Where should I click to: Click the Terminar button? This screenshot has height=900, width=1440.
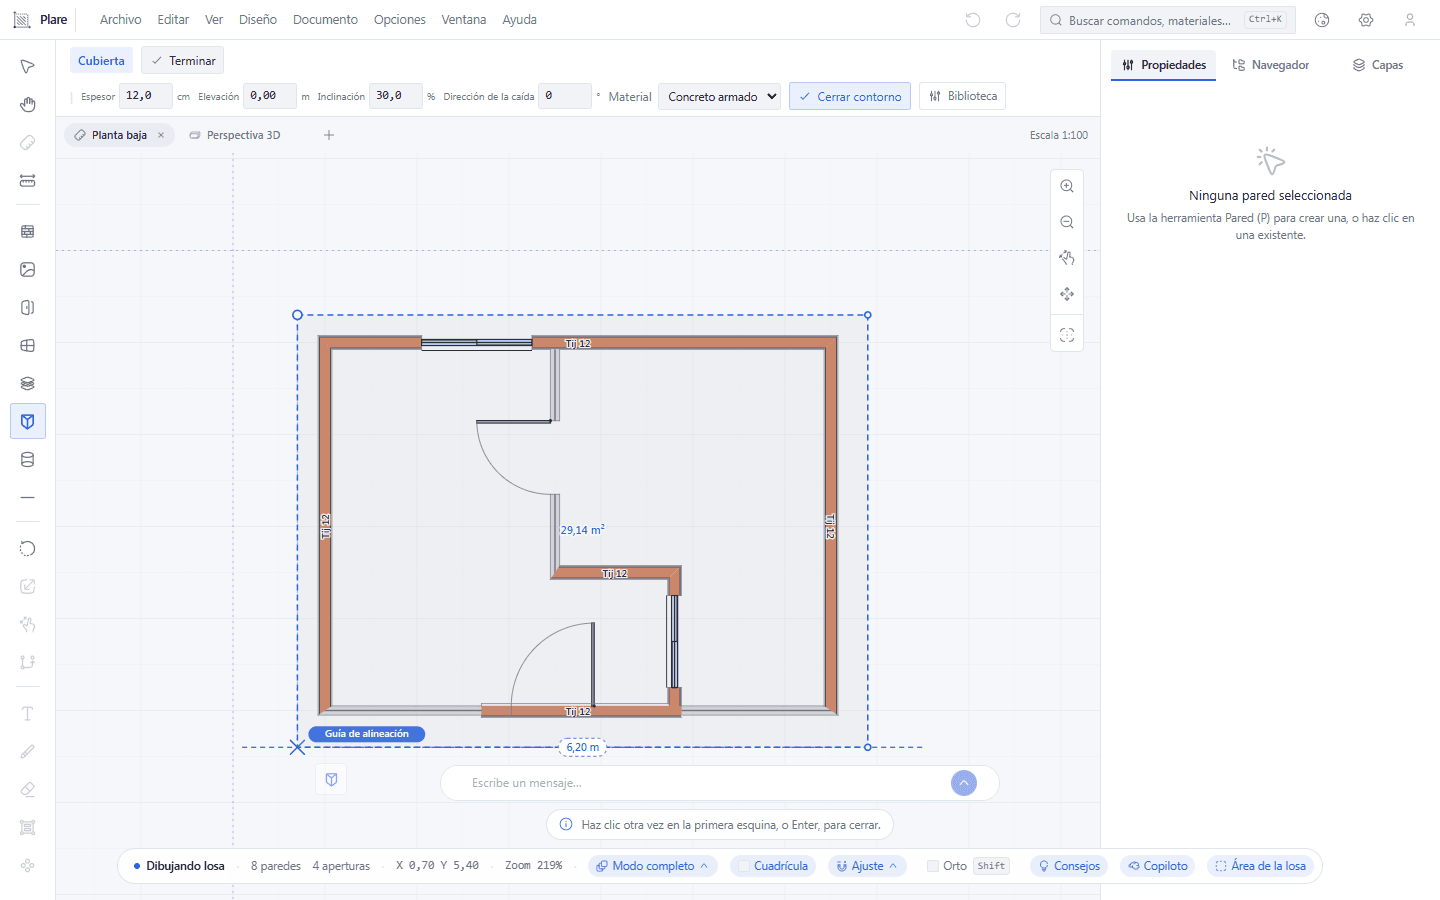(x=183, y=60)
